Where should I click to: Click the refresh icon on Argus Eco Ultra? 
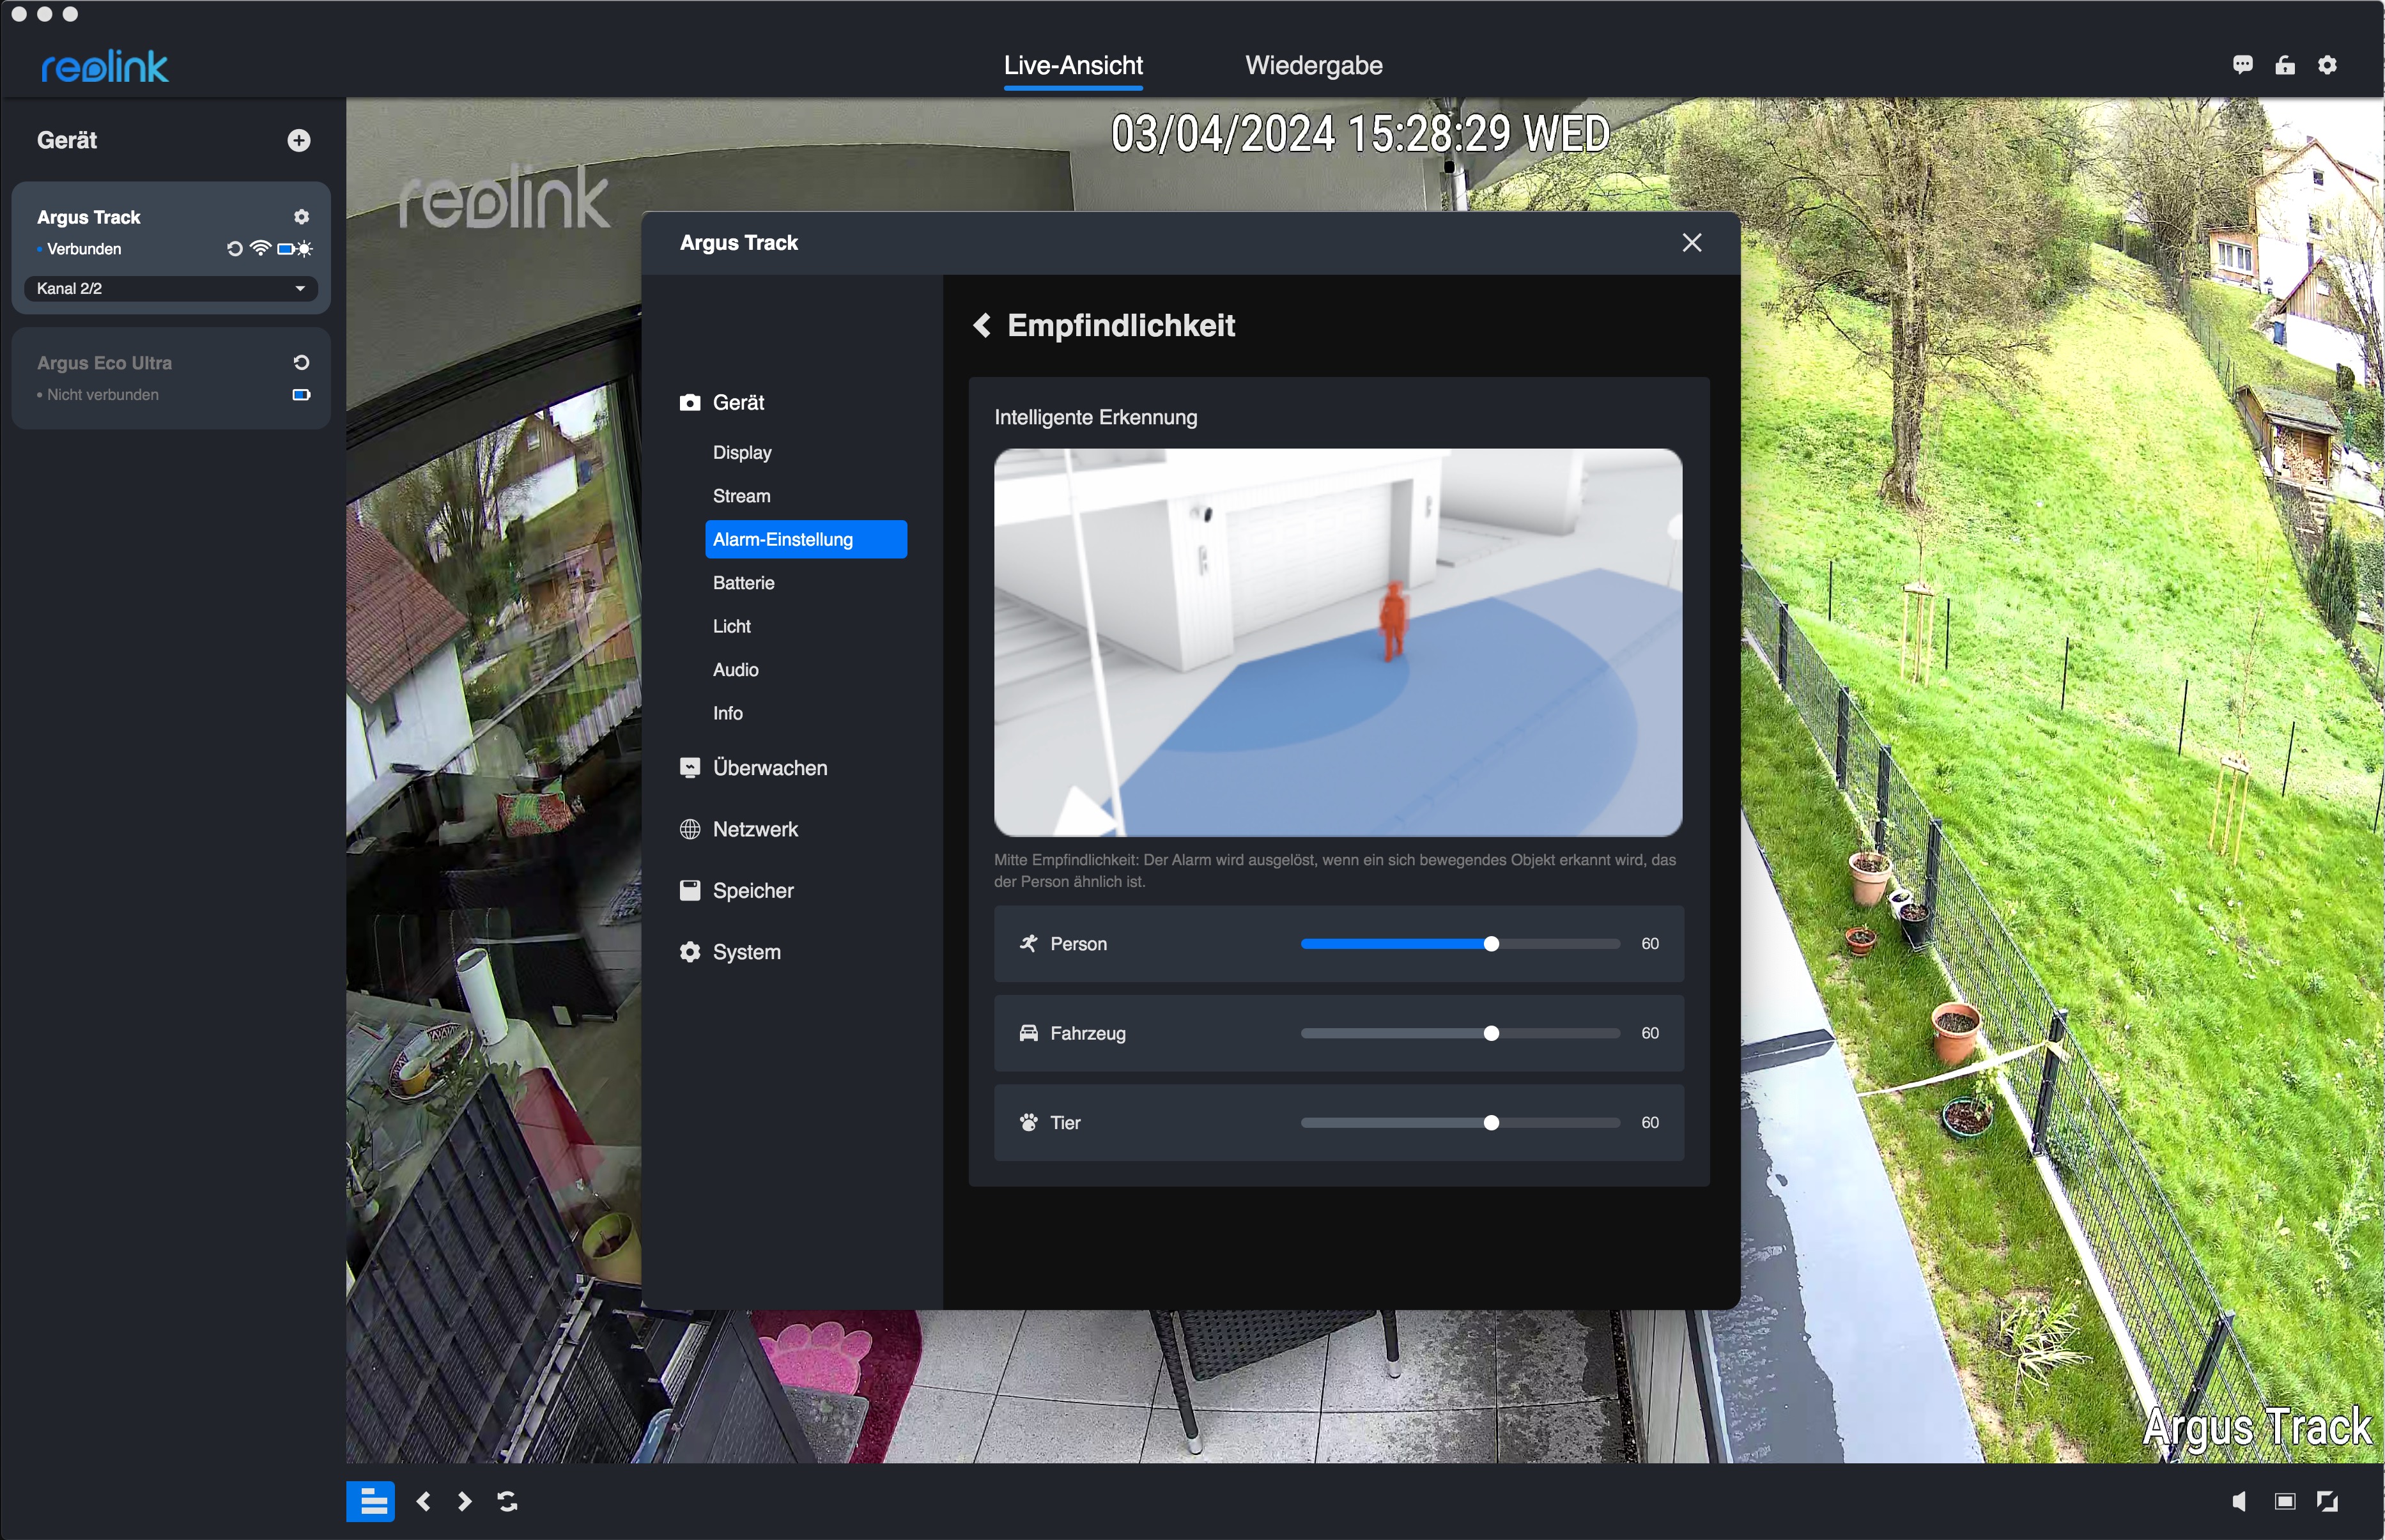pos(301,363)
